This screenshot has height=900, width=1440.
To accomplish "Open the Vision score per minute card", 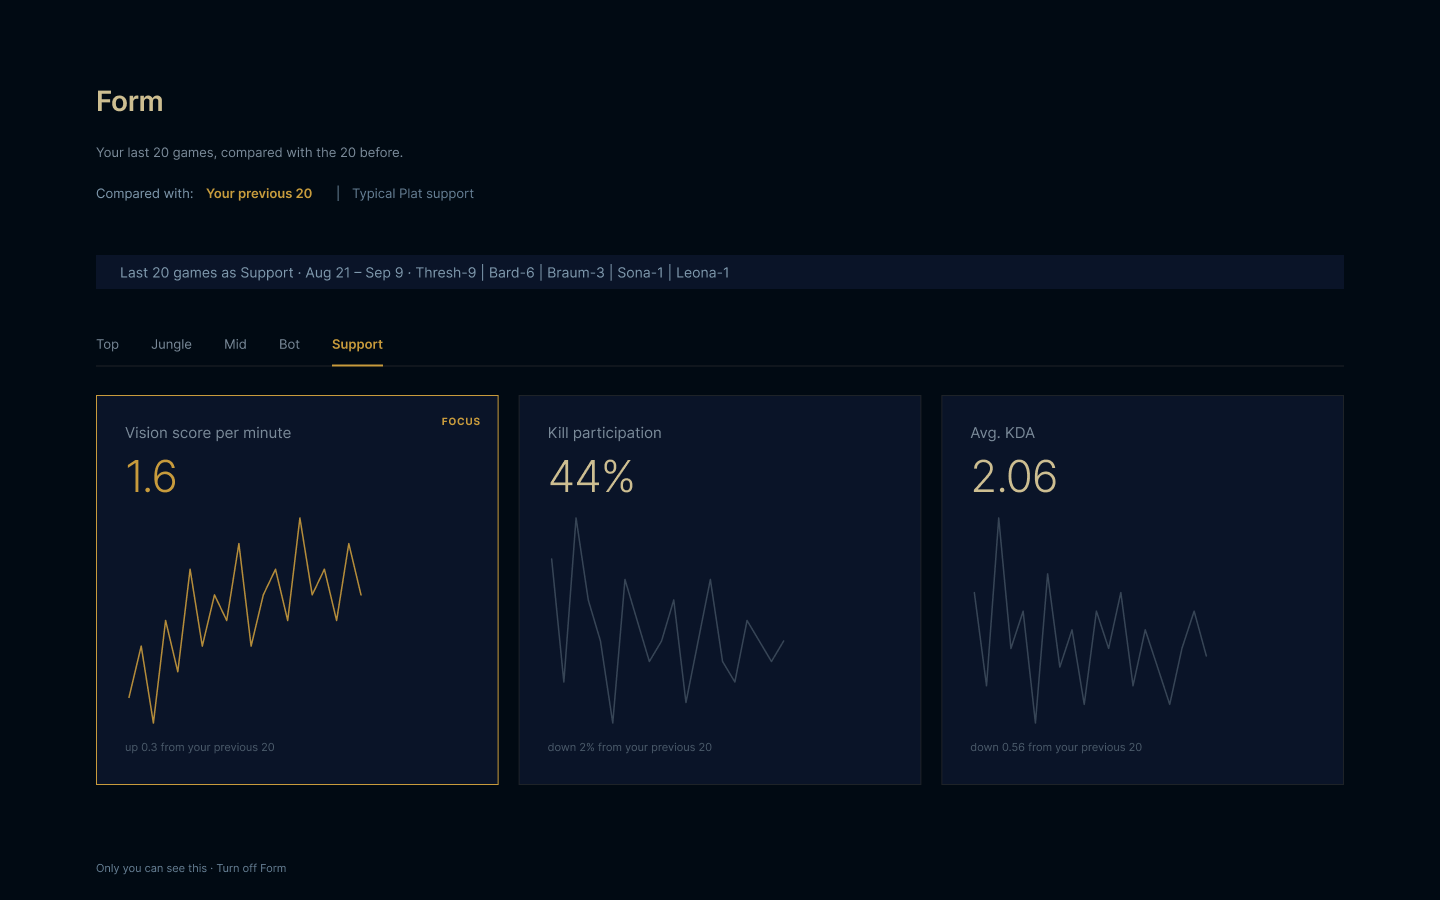I will [x=297, y=590].
